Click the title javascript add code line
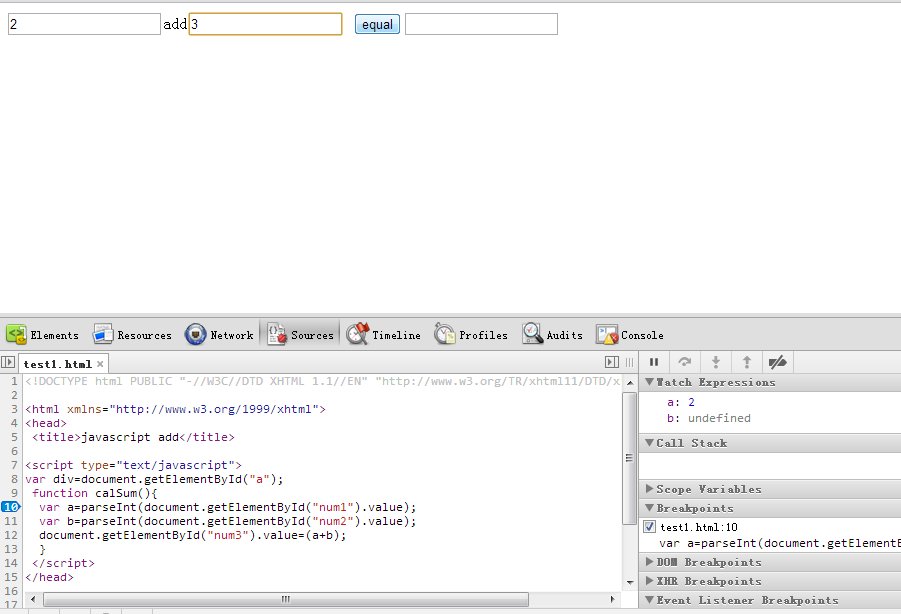Viewport: 901px width, 614px height. (x=133, y=437)
